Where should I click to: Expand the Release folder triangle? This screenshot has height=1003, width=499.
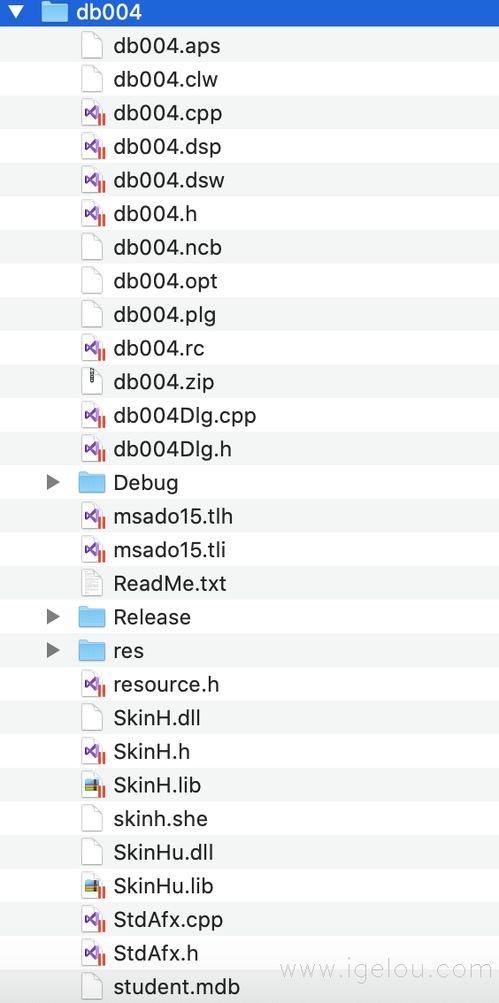point(53,617)
